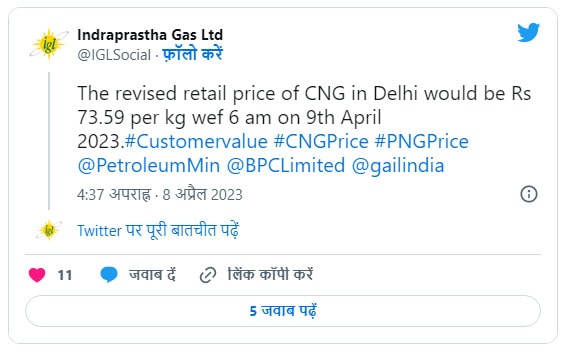This screenshot has height=362, width=578.
Task: Click the copy link chain icon
Action: tap(208, 275)
